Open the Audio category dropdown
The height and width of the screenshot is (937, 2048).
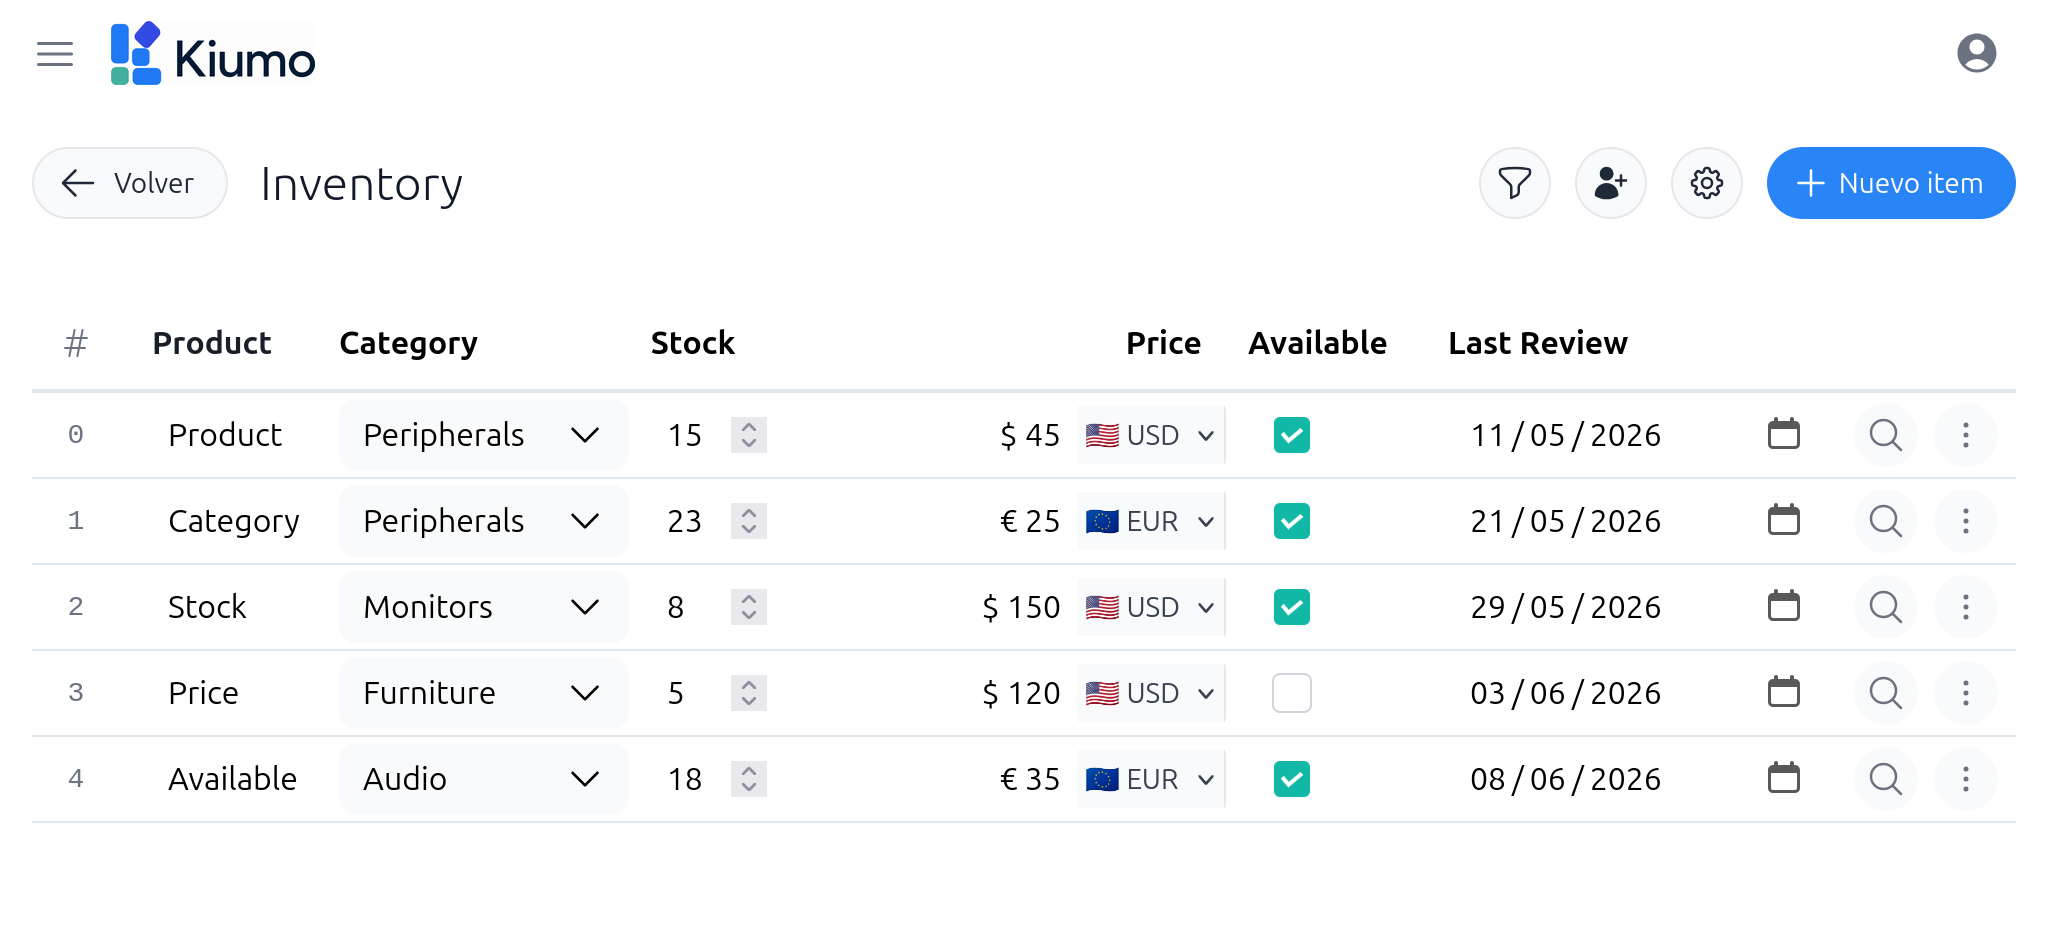pos(483,779)
